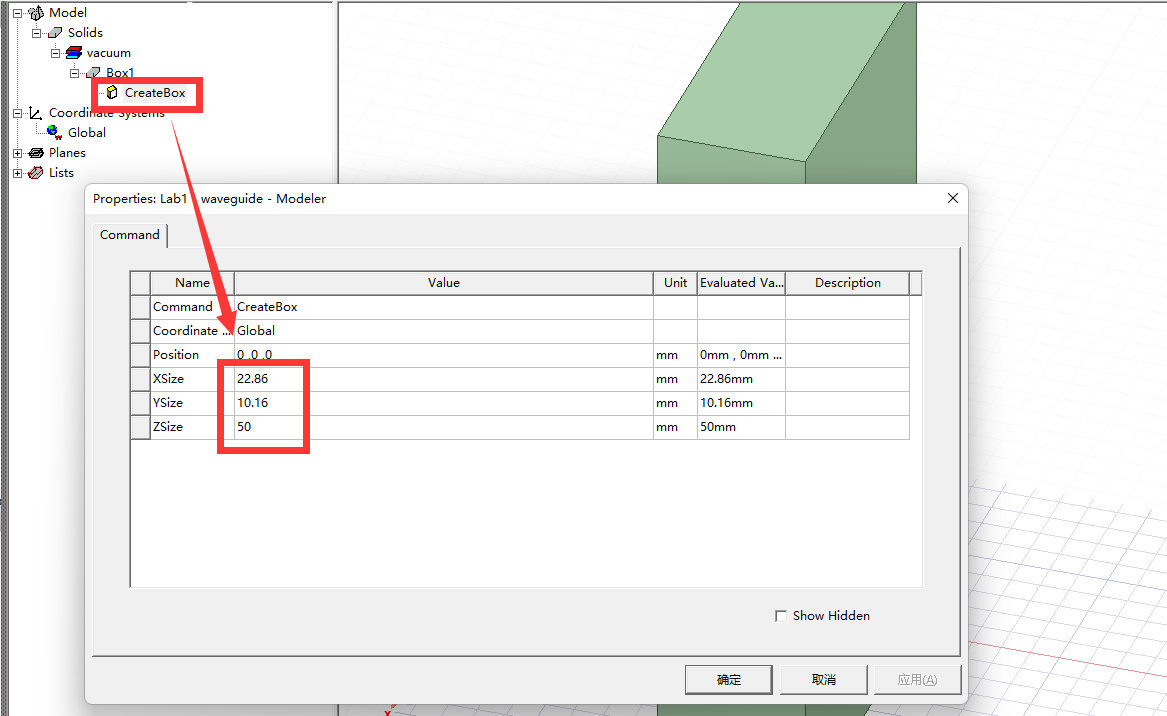Click the 取消 (Cancel) button
The height and width of the screenshot is (716, 1167).
pos(824,680)
